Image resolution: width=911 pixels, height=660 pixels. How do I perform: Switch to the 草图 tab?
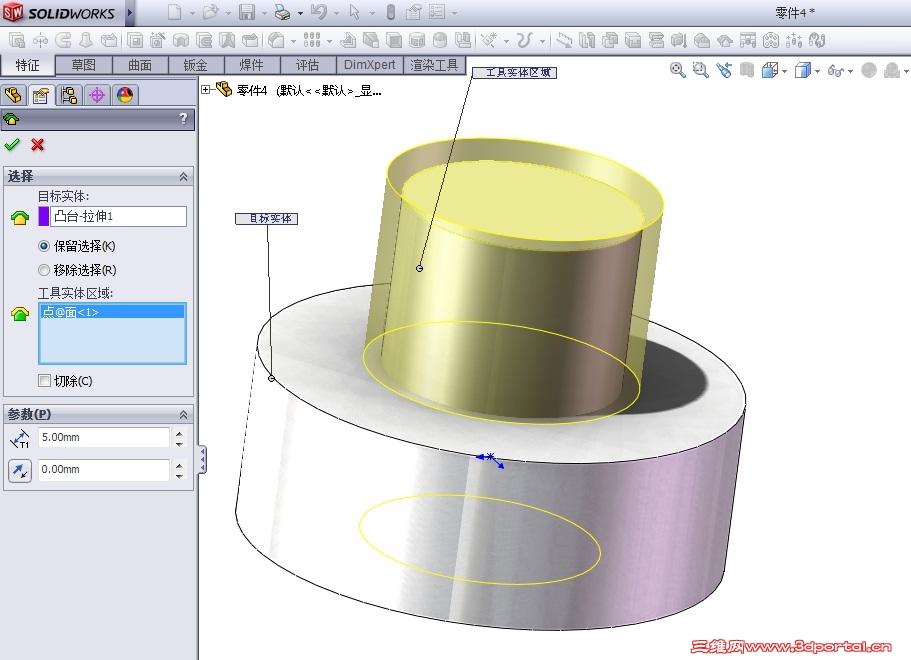[x=84, y=65]
